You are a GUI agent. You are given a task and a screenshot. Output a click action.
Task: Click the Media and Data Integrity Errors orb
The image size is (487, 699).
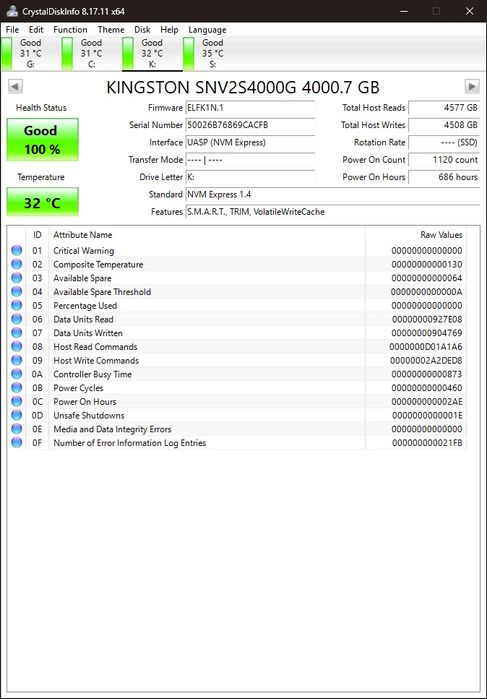point(17,429)
